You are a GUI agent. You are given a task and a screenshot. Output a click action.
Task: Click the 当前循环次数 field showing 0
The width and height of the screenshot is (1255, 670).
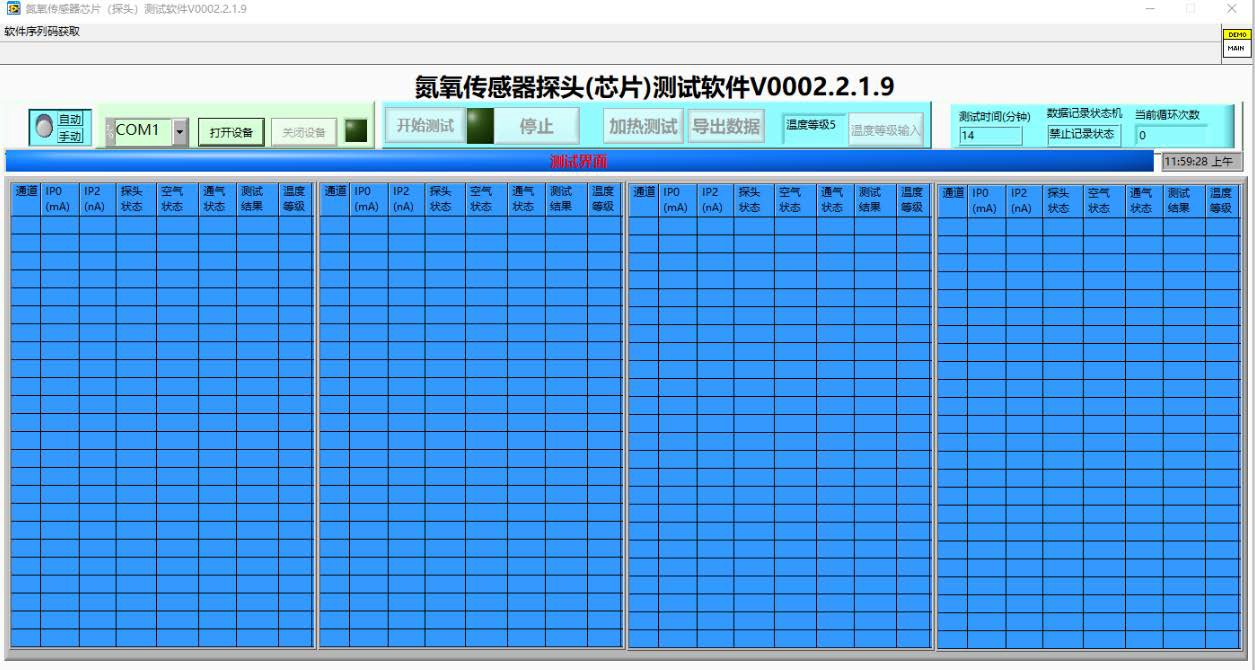pyautogui.click(x=1170, y=135)
